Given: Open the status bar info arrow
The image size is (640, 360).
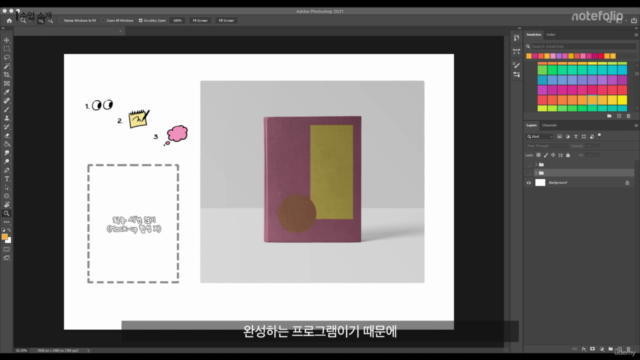Looking at the screenshot, I should pos(88,350).
